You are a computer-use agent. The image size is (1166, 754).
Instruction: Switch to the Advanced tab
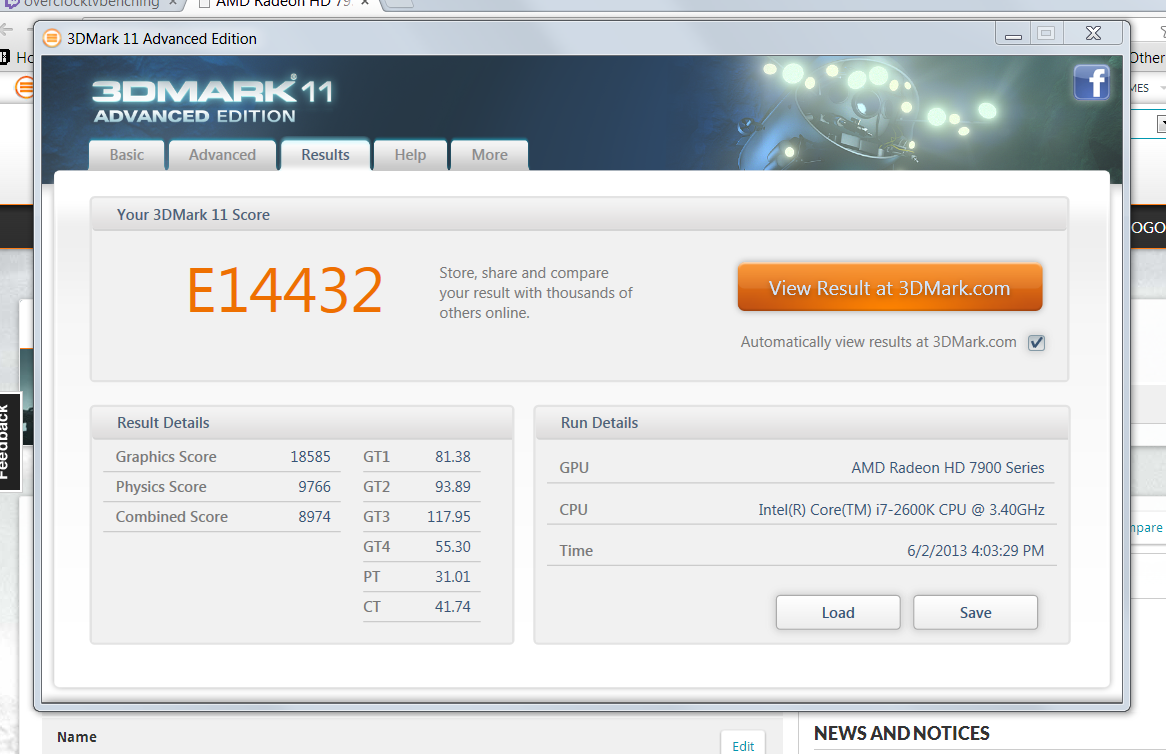[222, 155]
